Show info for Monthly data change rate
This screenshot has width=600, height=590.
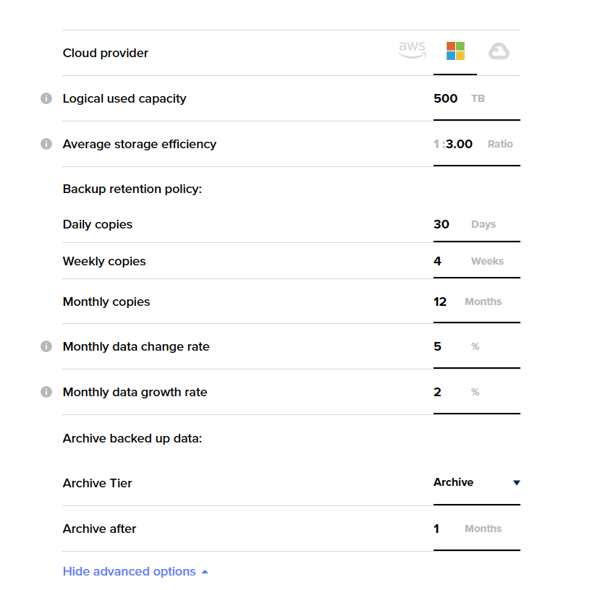tap(46, 347)
